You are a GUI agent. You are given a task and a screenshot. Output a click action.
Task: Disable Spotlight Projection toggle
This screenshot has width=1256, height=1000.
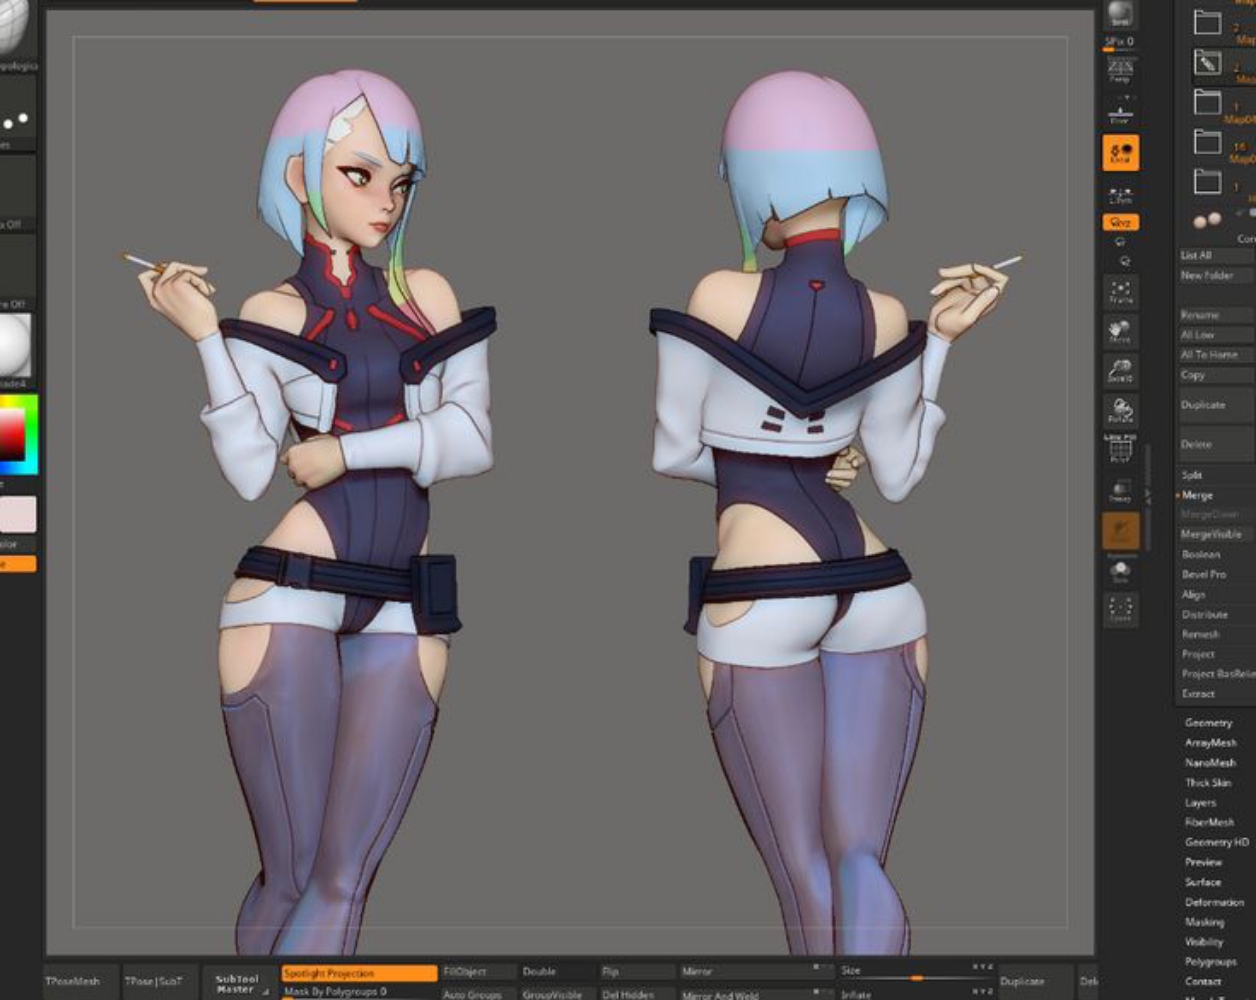point(358,973)
